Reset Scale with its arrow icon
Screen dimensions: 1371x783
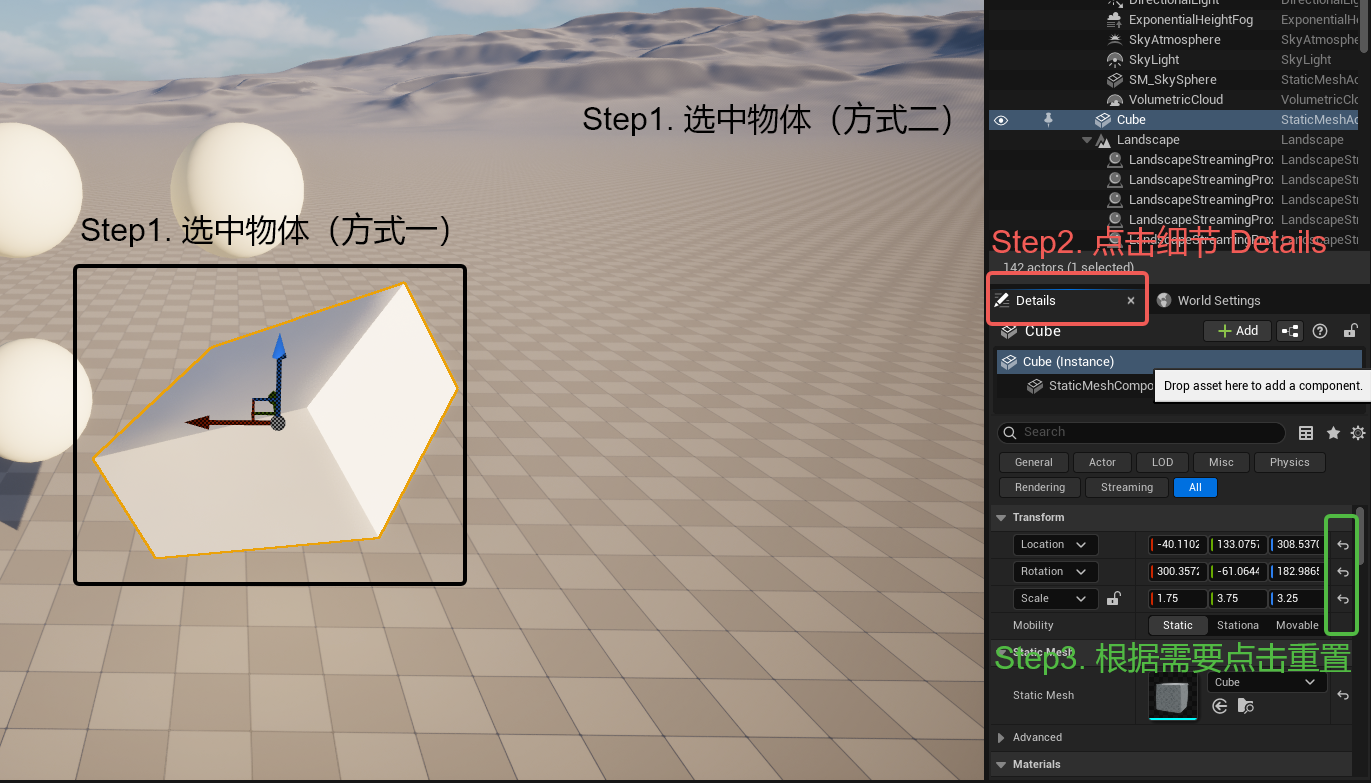tap(1343, 600)
